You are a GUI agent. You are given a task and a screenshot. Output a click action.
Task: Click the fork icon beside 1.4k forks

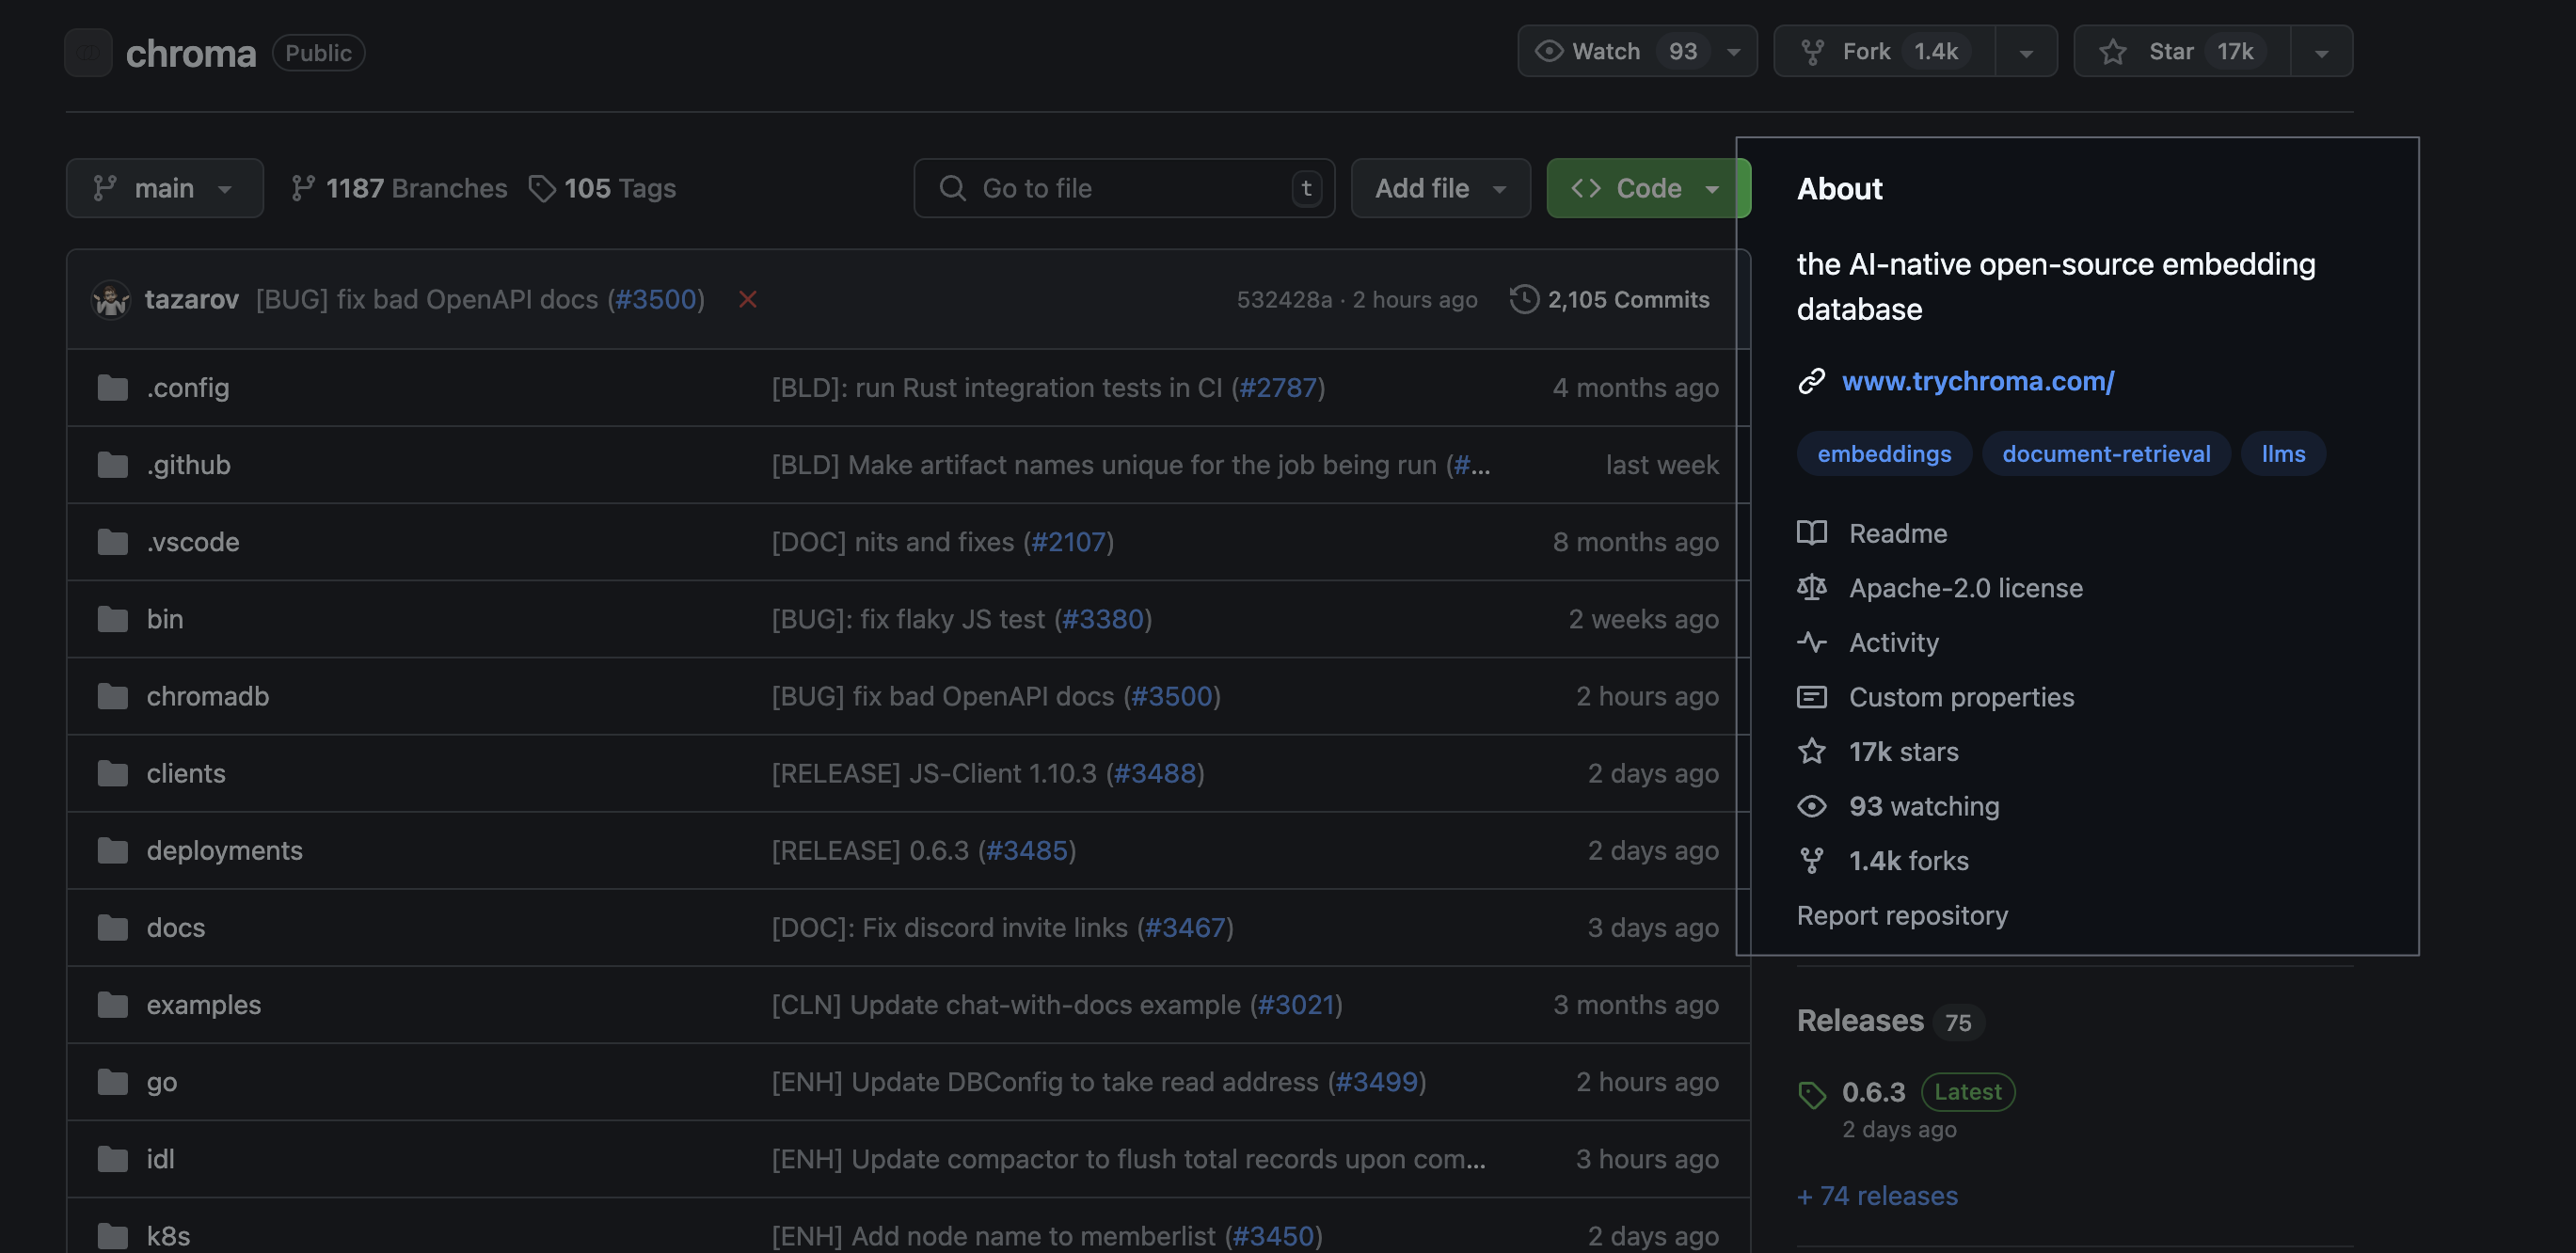(x=1811, y=860)
